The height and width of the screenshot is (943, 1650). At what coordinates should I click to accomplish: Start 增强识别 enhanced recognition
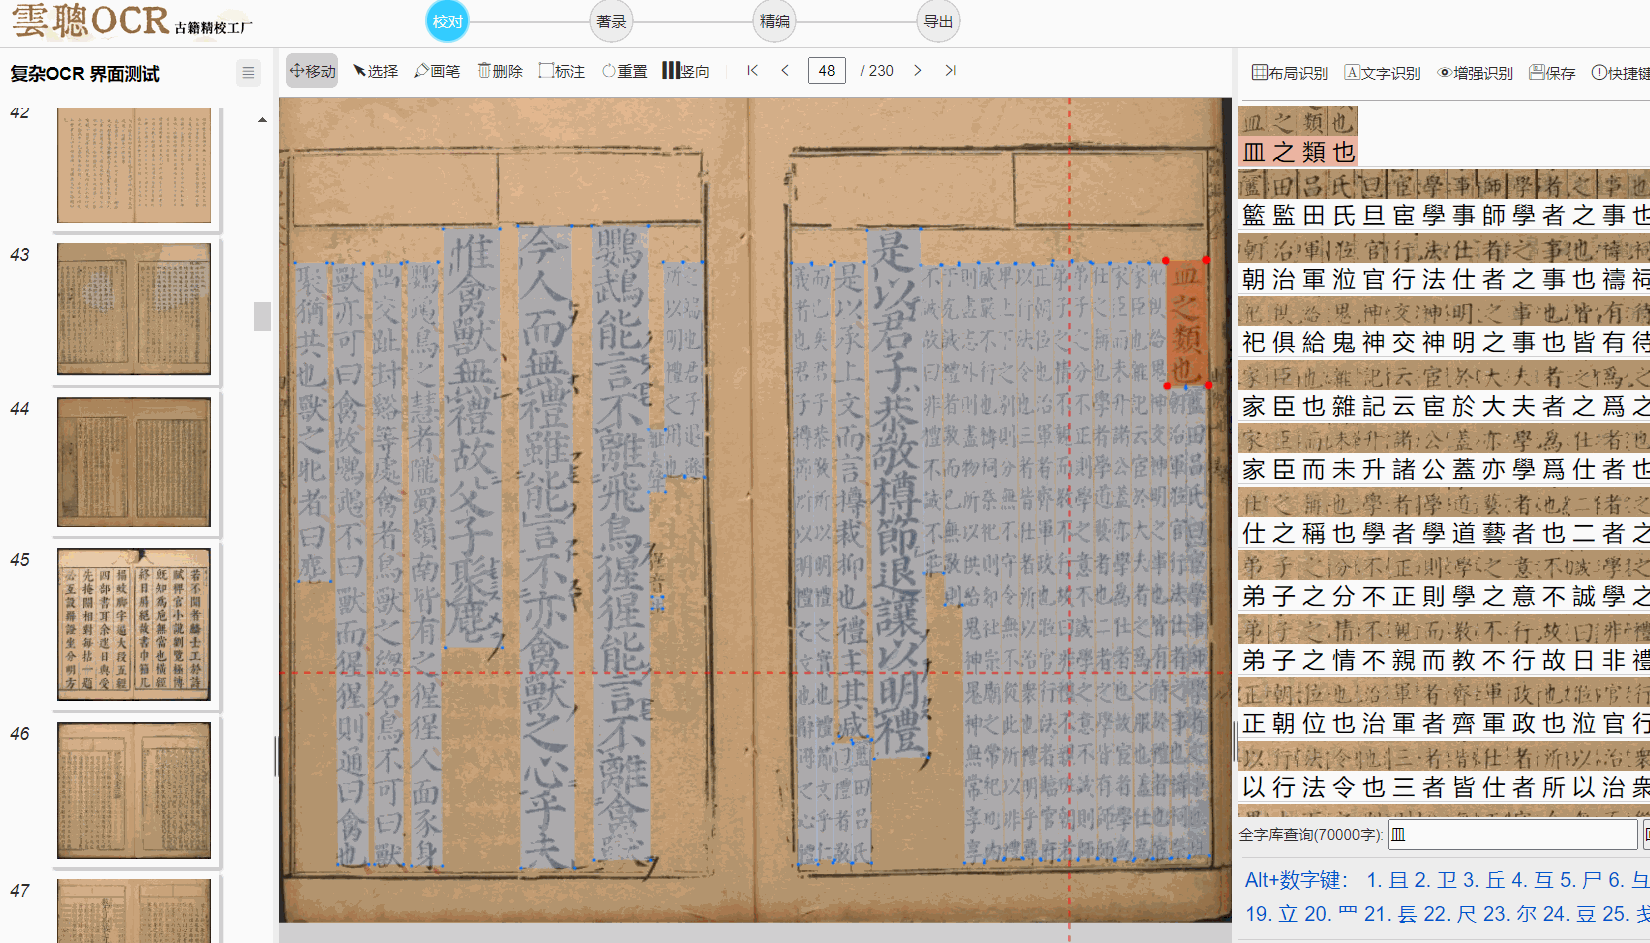point(1475,73)
